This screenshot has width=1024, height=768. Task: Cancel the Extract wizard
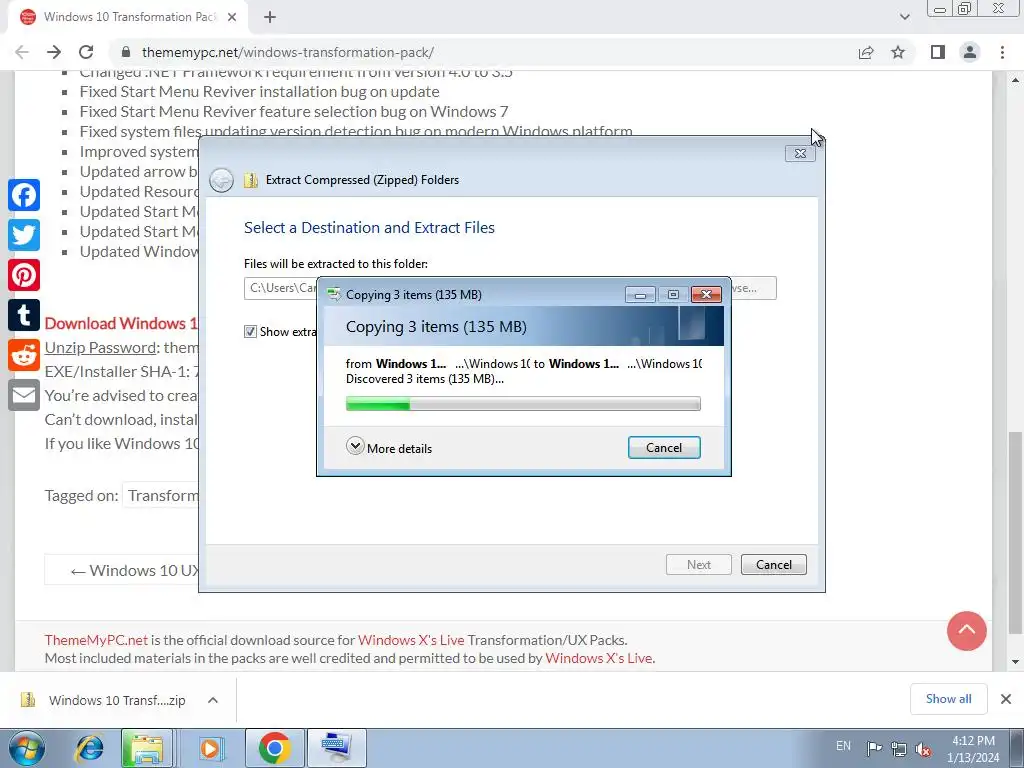(x=774, y=565)
